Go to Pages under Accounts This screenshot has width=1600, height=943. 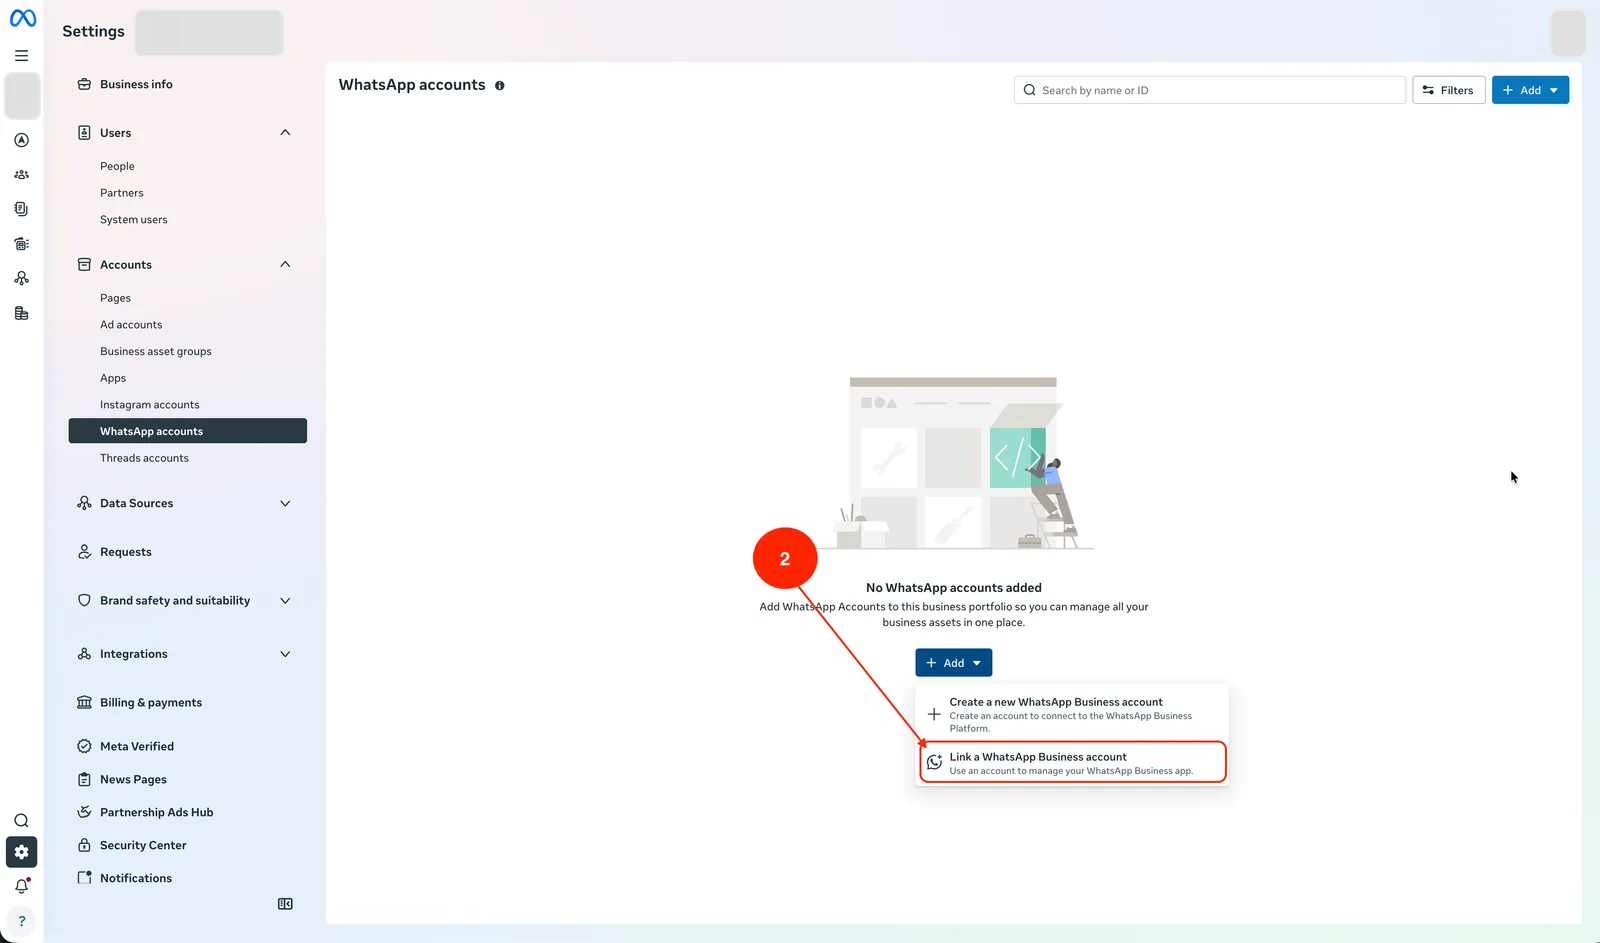pos(115,298)
